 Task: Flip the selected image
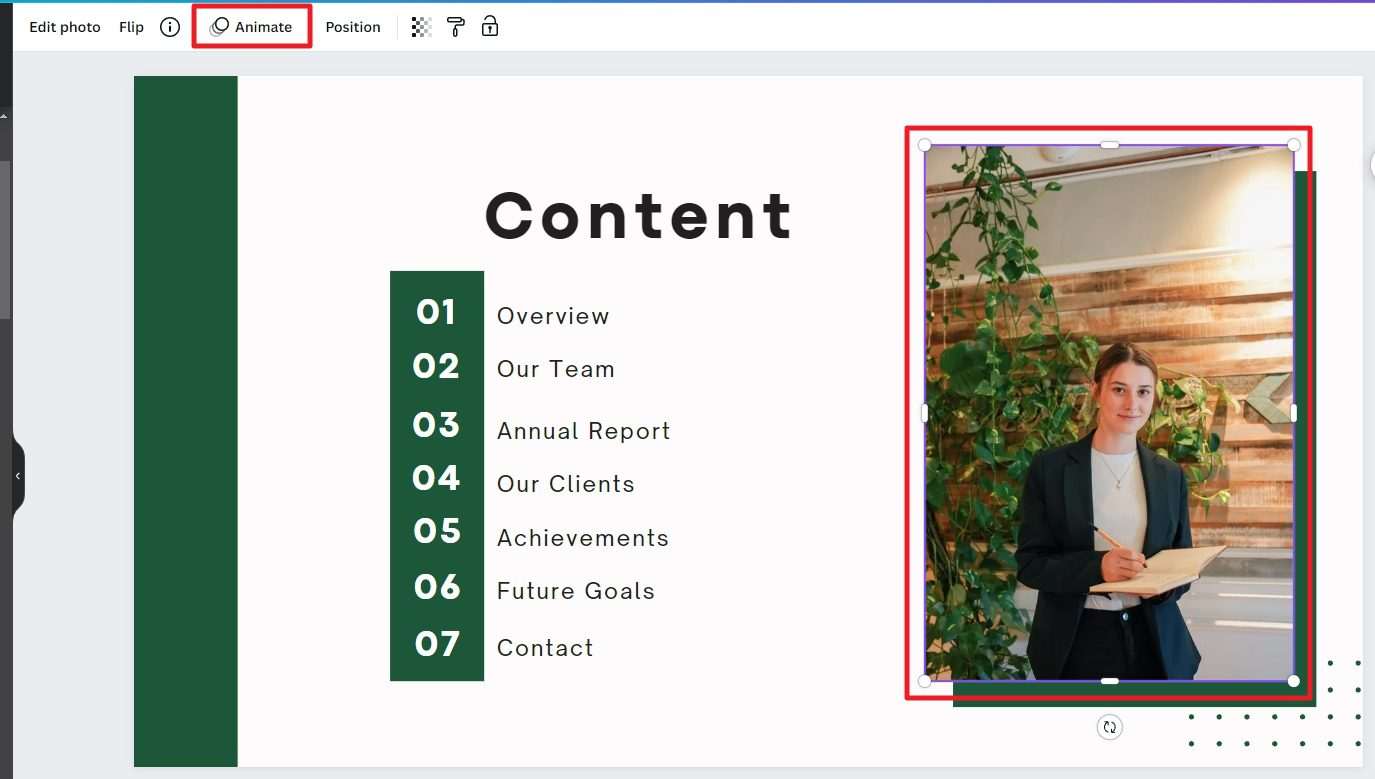coord(131,27)
